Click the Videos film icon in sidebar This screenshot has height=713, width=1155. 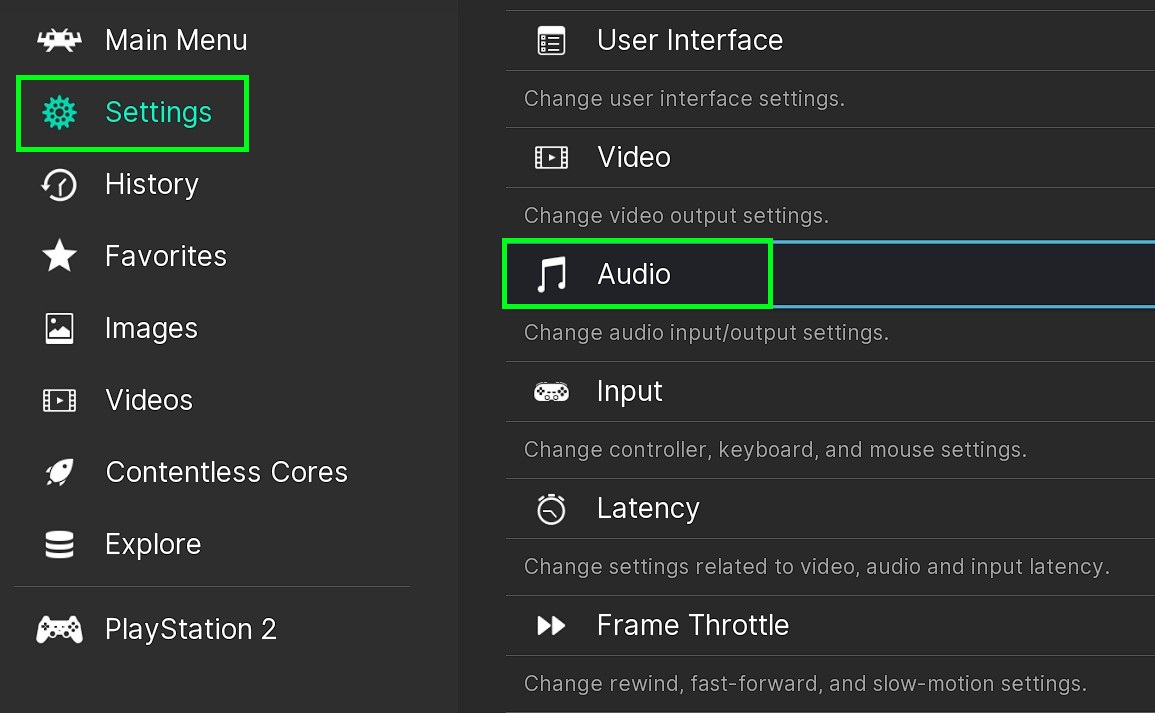59,400
